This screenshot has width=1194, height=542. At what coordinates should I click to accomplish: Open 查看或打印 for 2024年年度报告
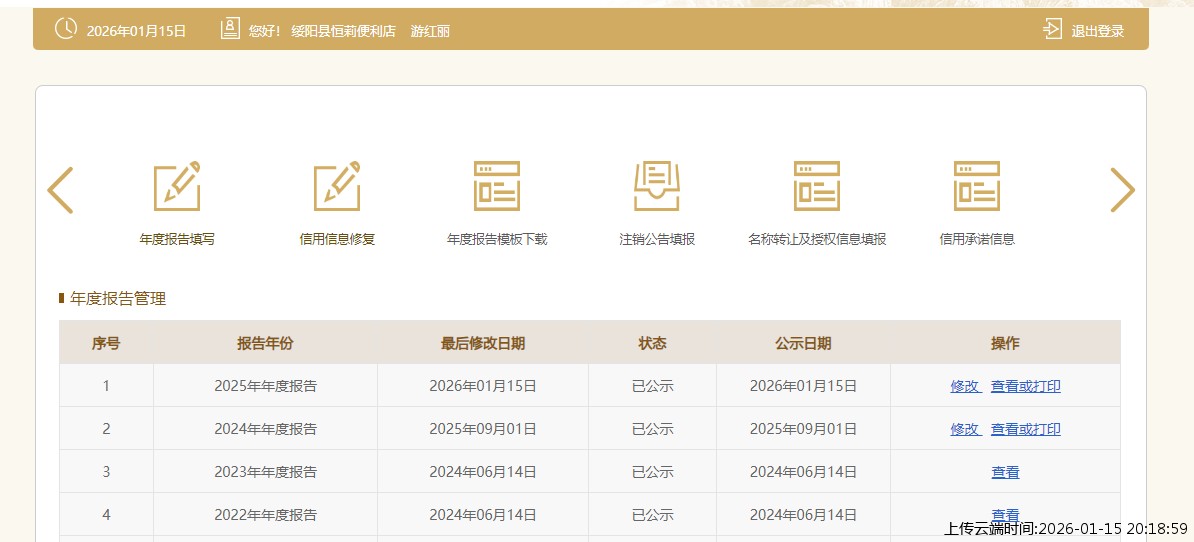point(1025,429)
